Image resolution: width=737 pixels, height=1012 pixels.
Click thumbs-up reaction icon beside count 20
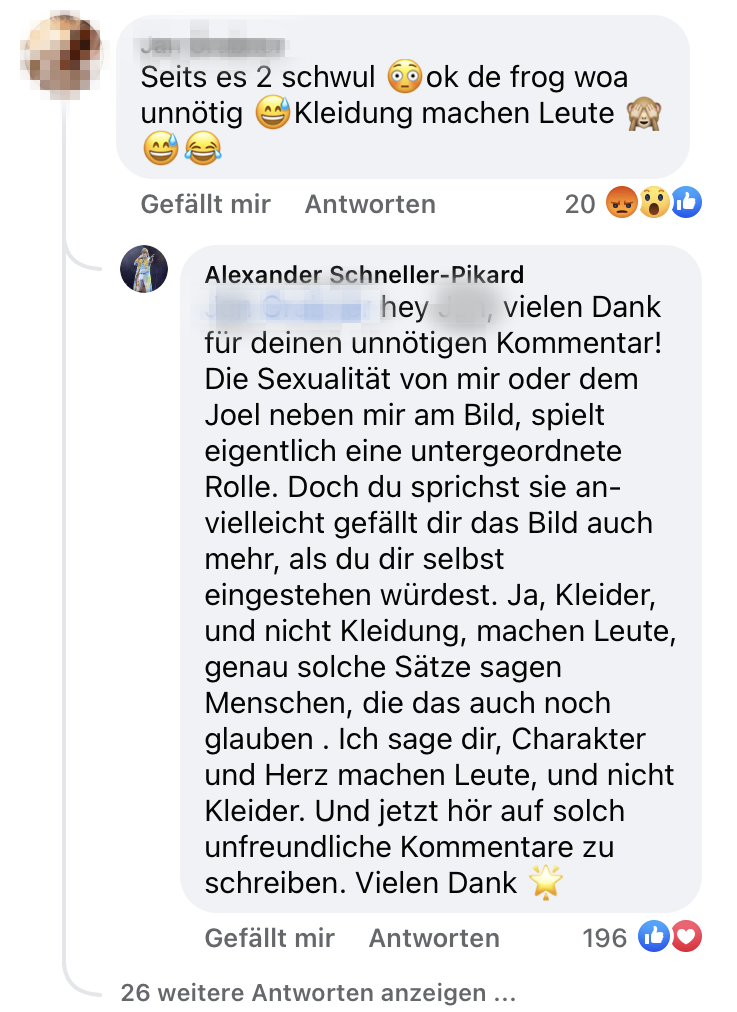686,204
